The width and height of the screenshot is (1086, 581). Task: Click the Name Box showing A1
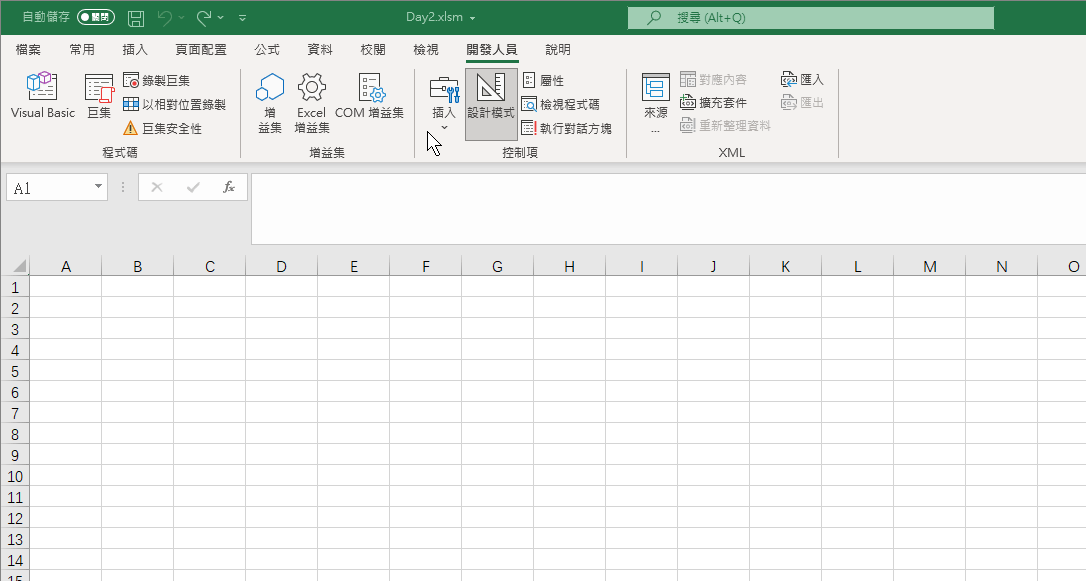click(48, 188)
